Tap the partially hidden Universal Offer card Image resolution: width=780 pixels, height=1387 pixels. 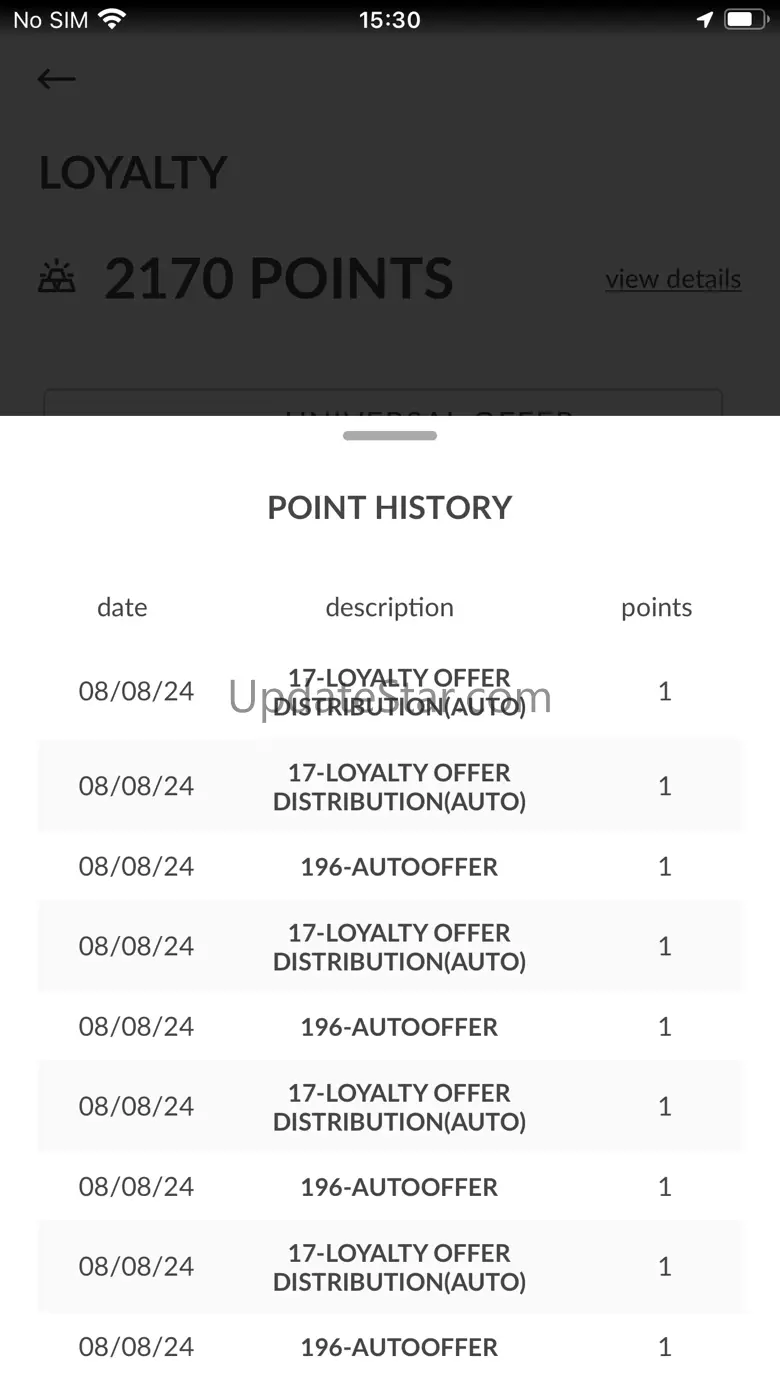[383, 403]
